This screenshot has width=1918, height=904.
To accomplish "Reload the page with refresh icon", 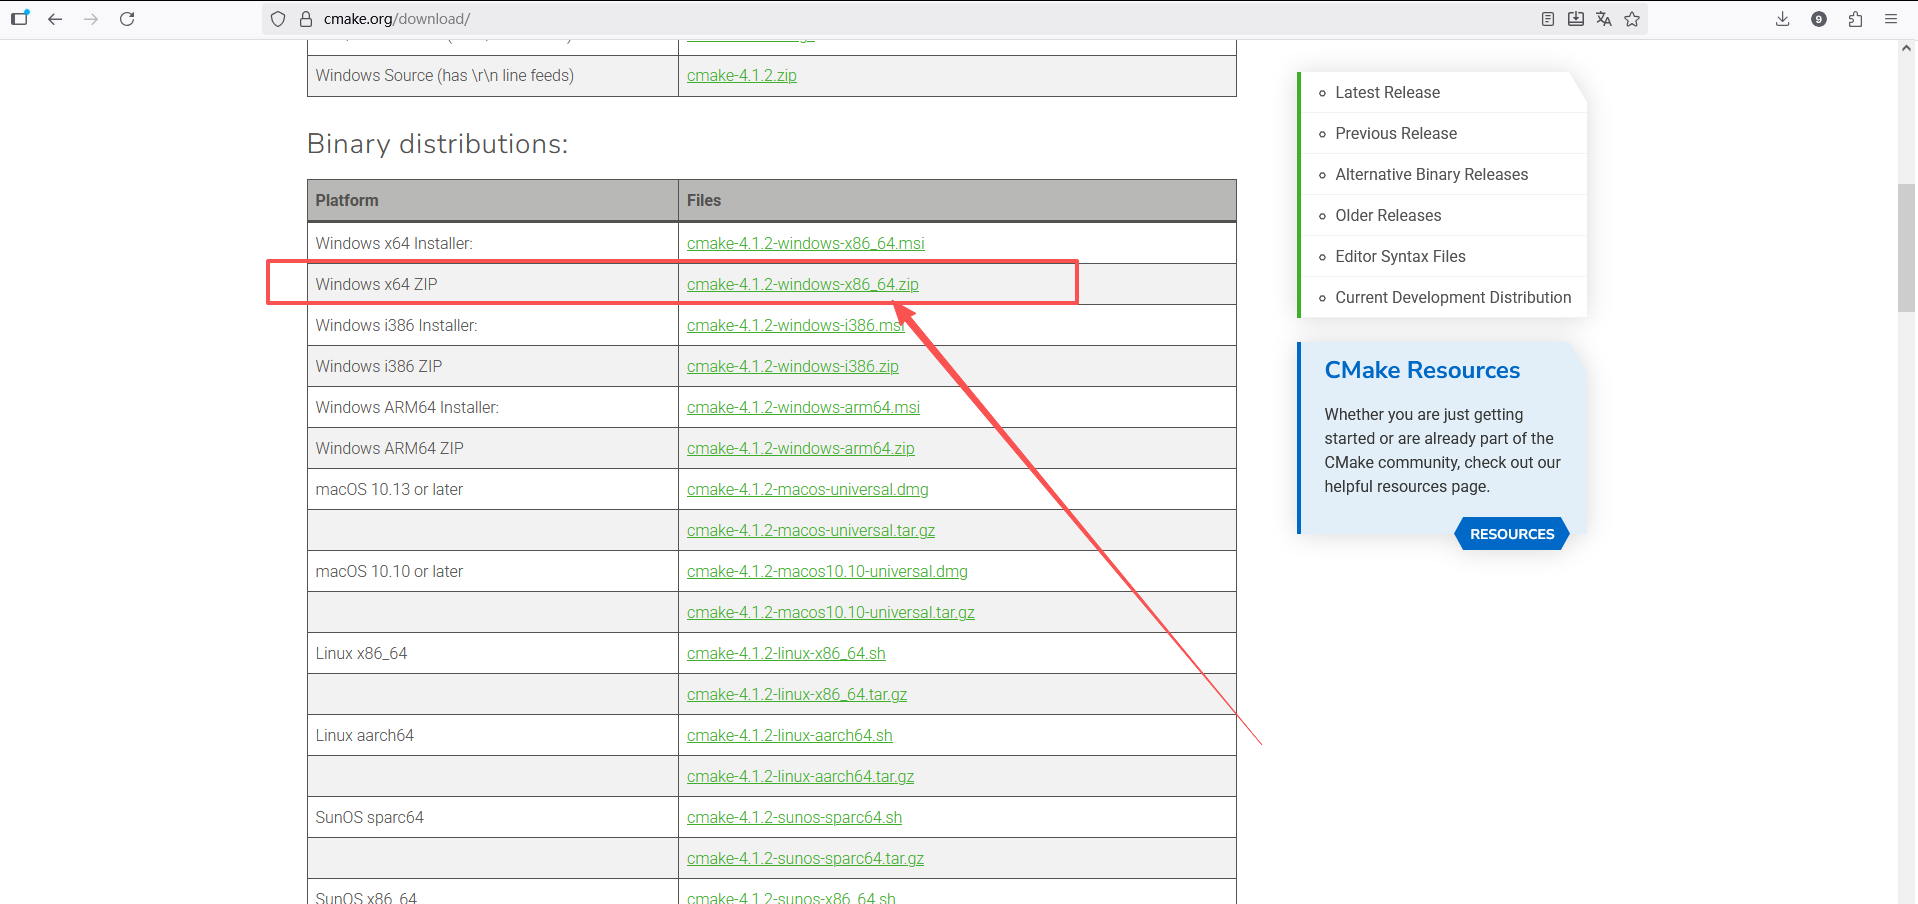I will (x=127, y=19).
